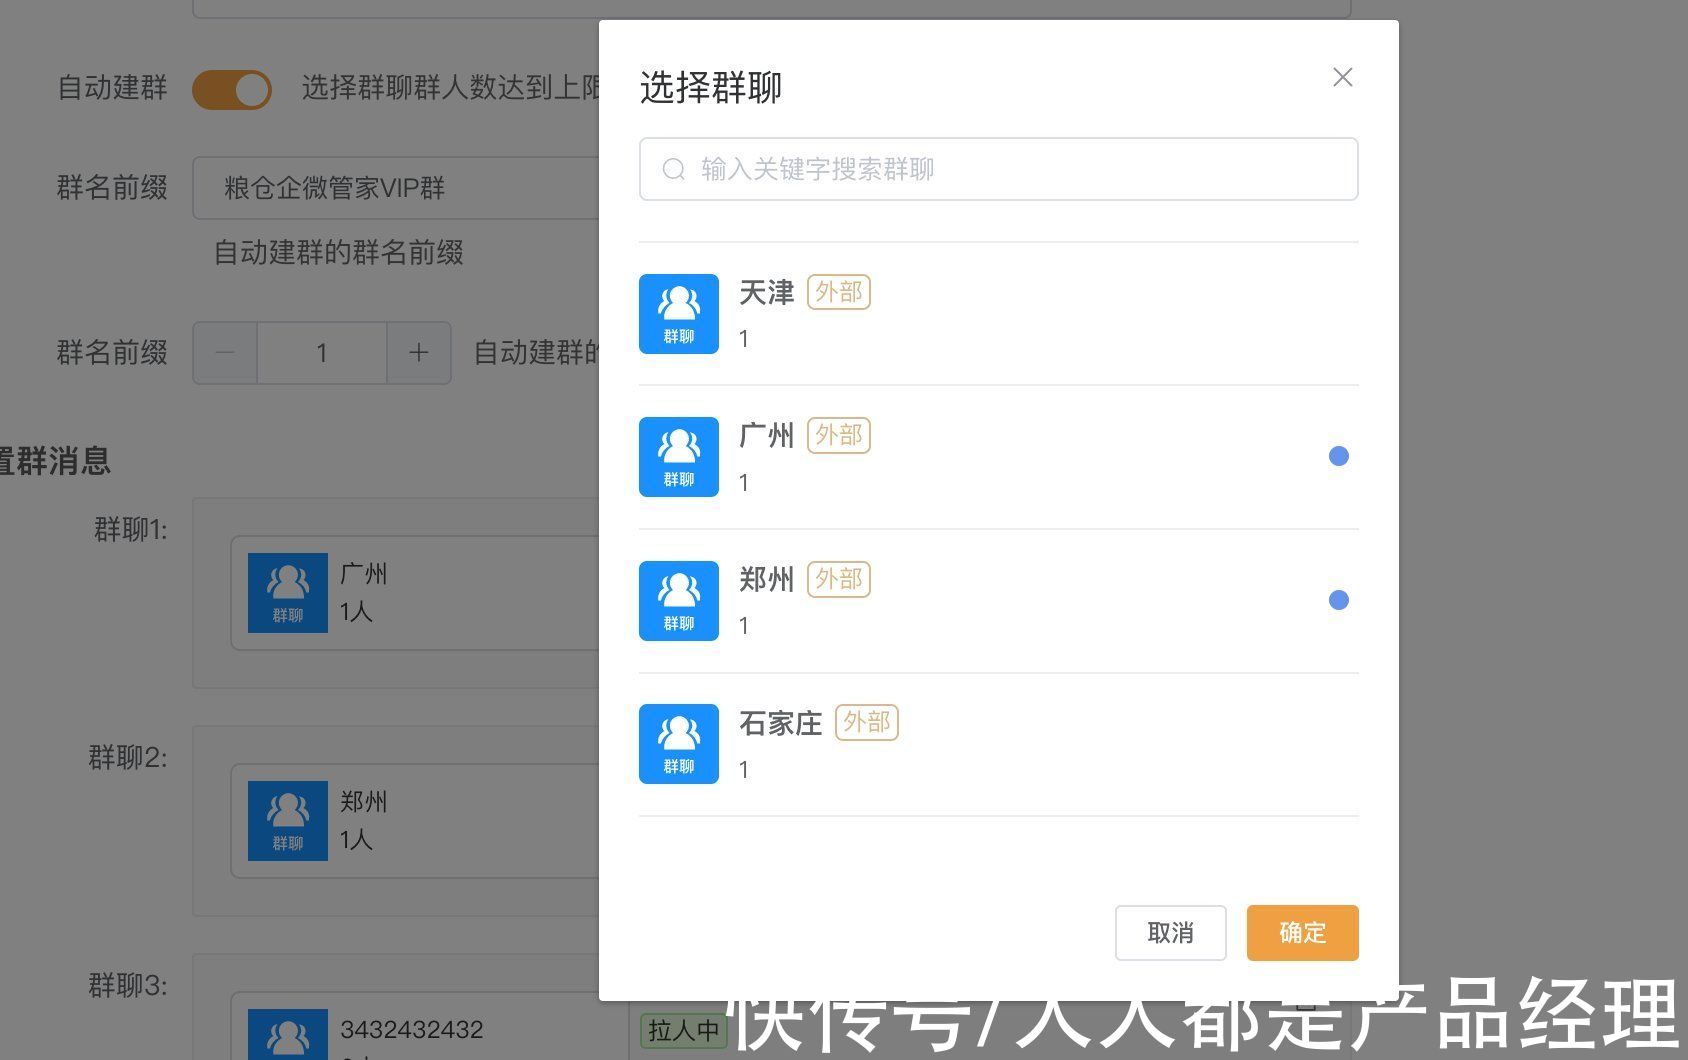The height and width of the screenshot is (1060, 1688).
Task: Click 群聊3 3432432432 avatar in background page
Action: [288, 1034]
